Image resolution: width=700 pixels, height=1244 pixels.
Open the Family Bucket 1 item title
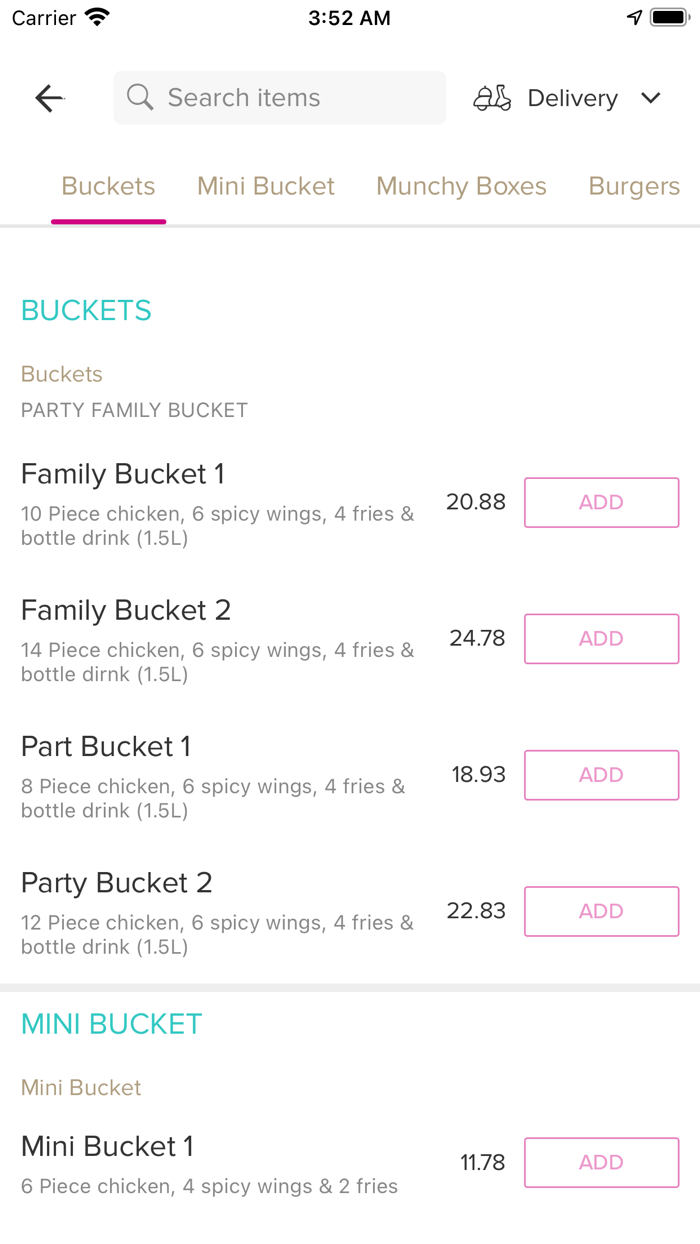[123, 474]
